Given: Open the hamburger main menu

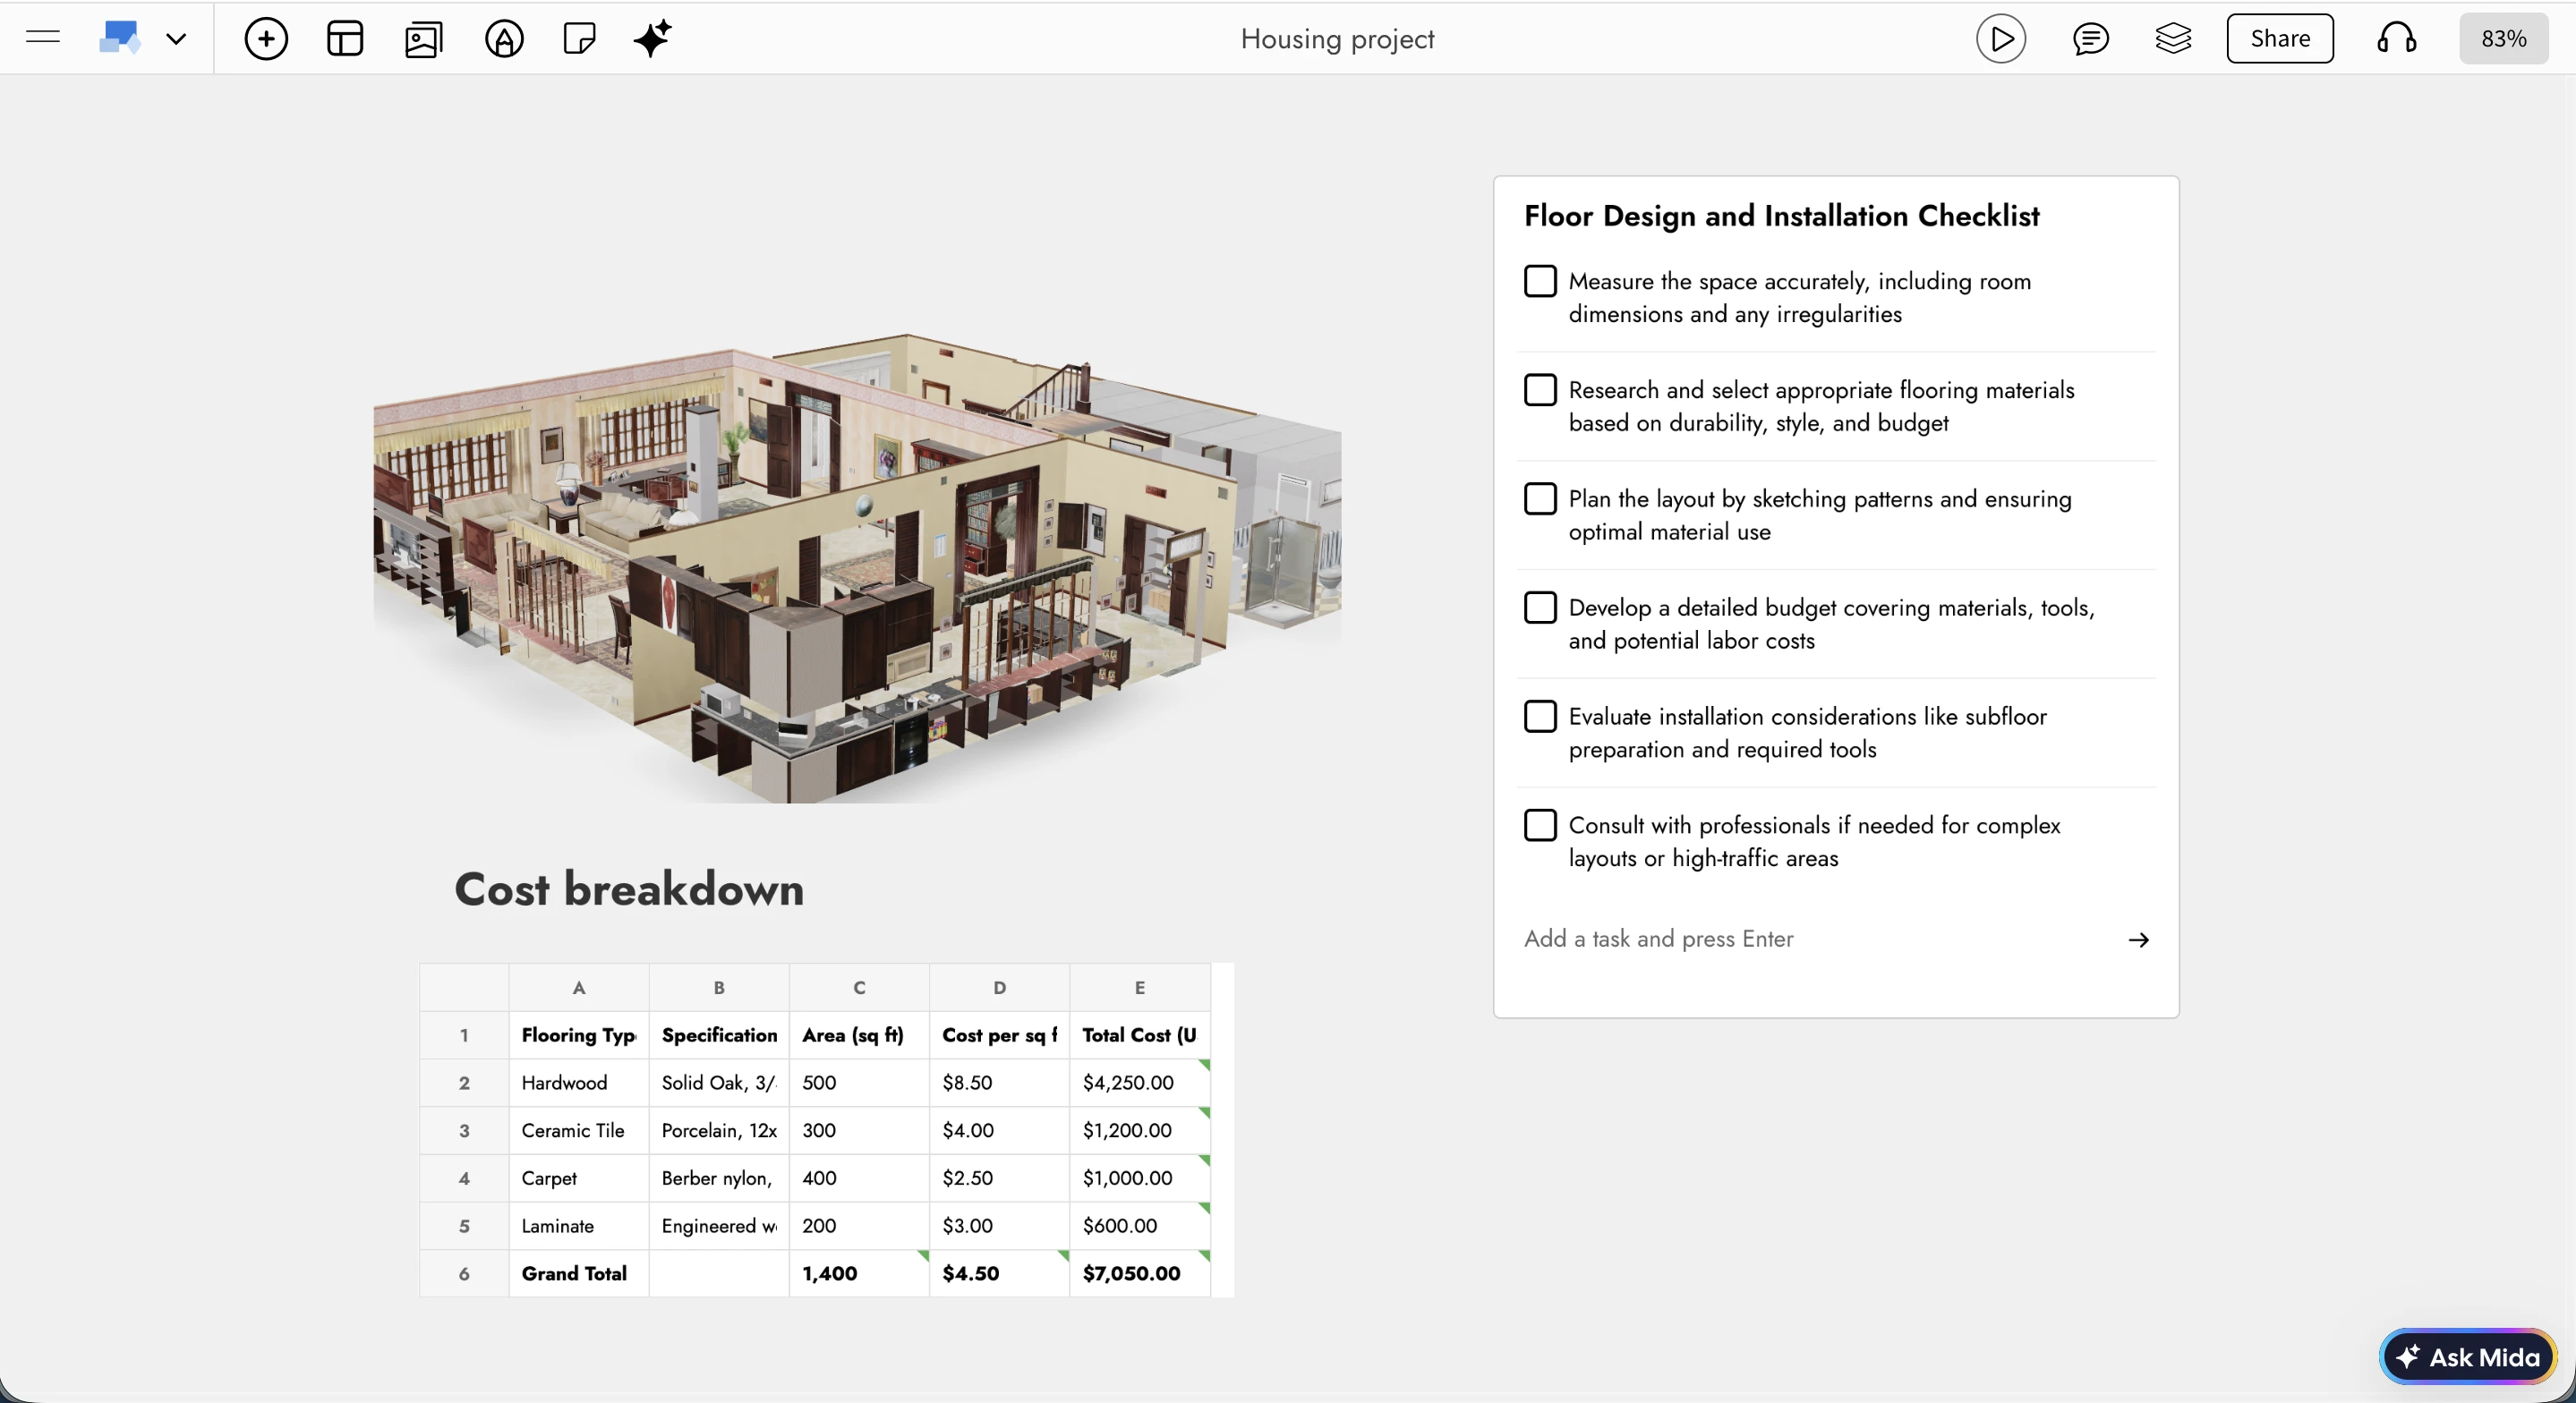Looking at the screenshot, I should click(43, 38).
